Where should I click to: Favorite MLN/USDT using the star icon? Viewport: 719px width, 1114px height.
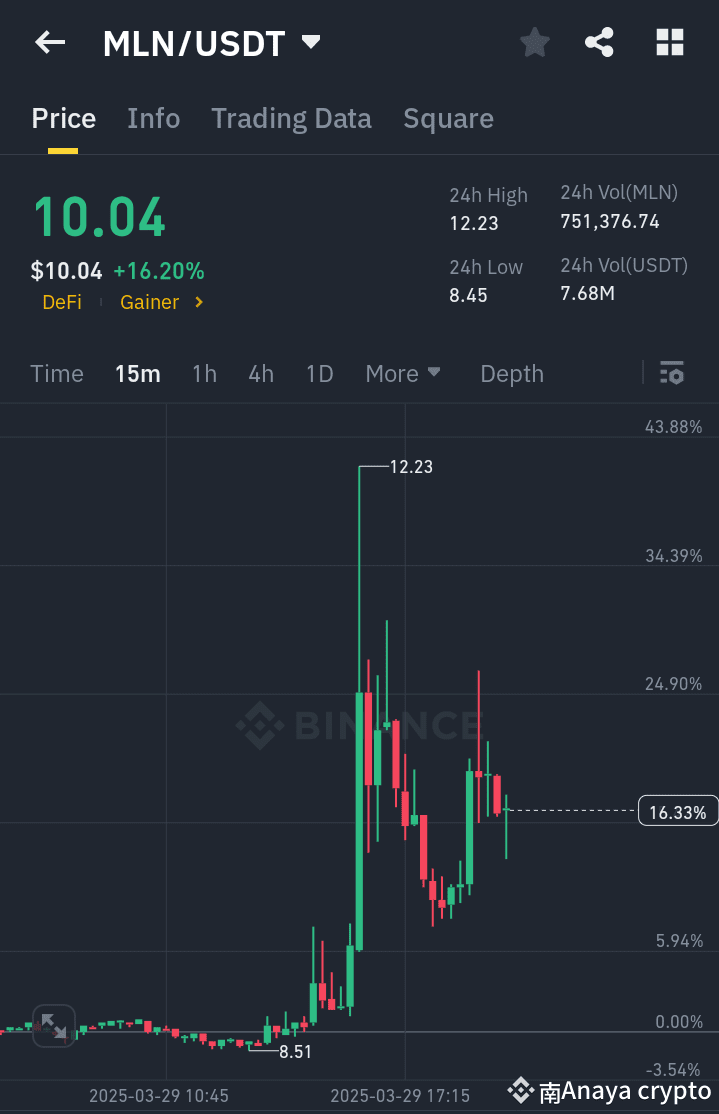tap(534, 42)
